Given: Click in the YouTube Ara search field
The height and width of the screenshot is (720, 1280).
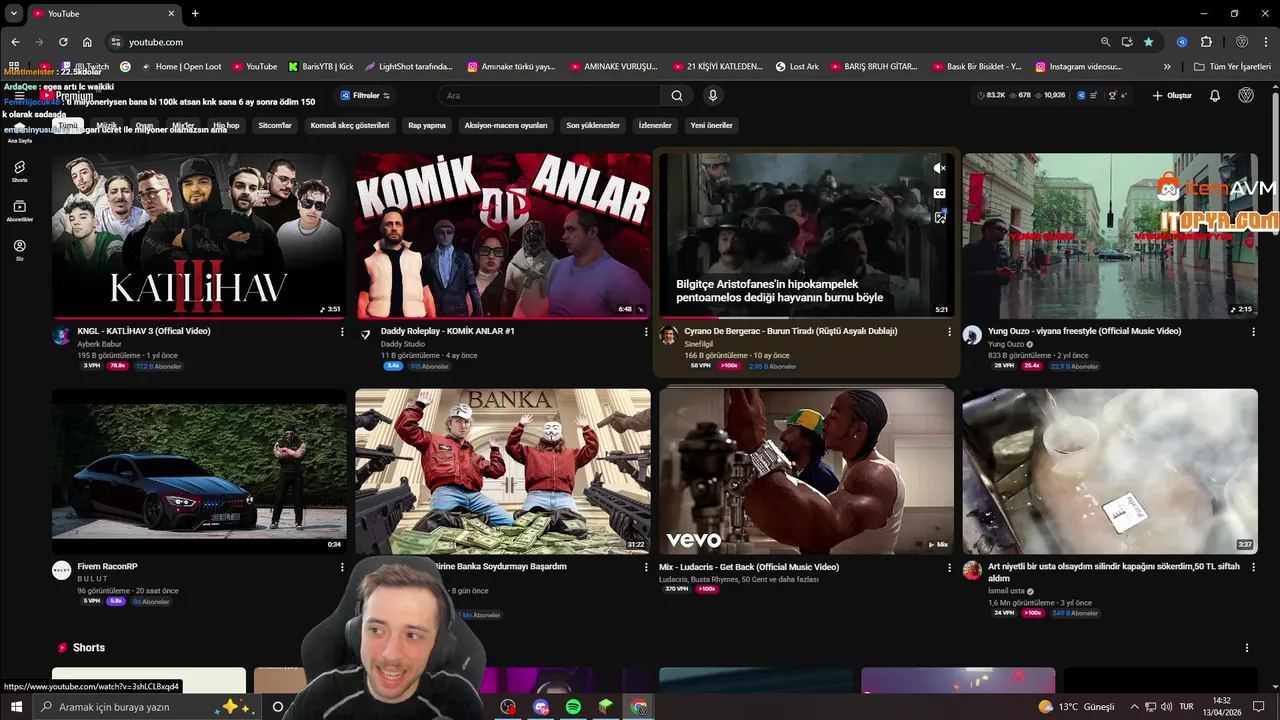Looking at the screenshot, I should coord(549,96).
